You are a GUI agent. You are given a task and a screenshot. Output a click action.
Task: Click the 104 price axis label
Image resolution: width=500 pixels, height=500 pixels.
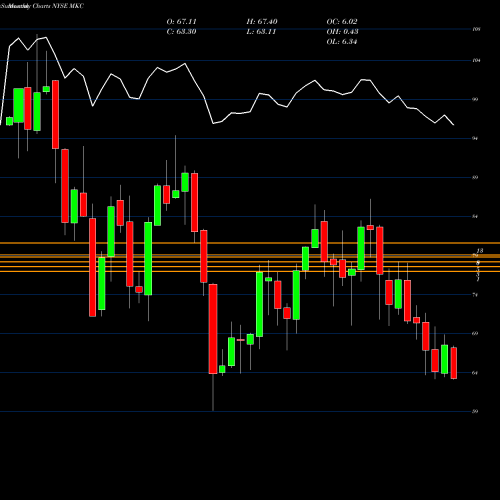click(x=477, y=61)
